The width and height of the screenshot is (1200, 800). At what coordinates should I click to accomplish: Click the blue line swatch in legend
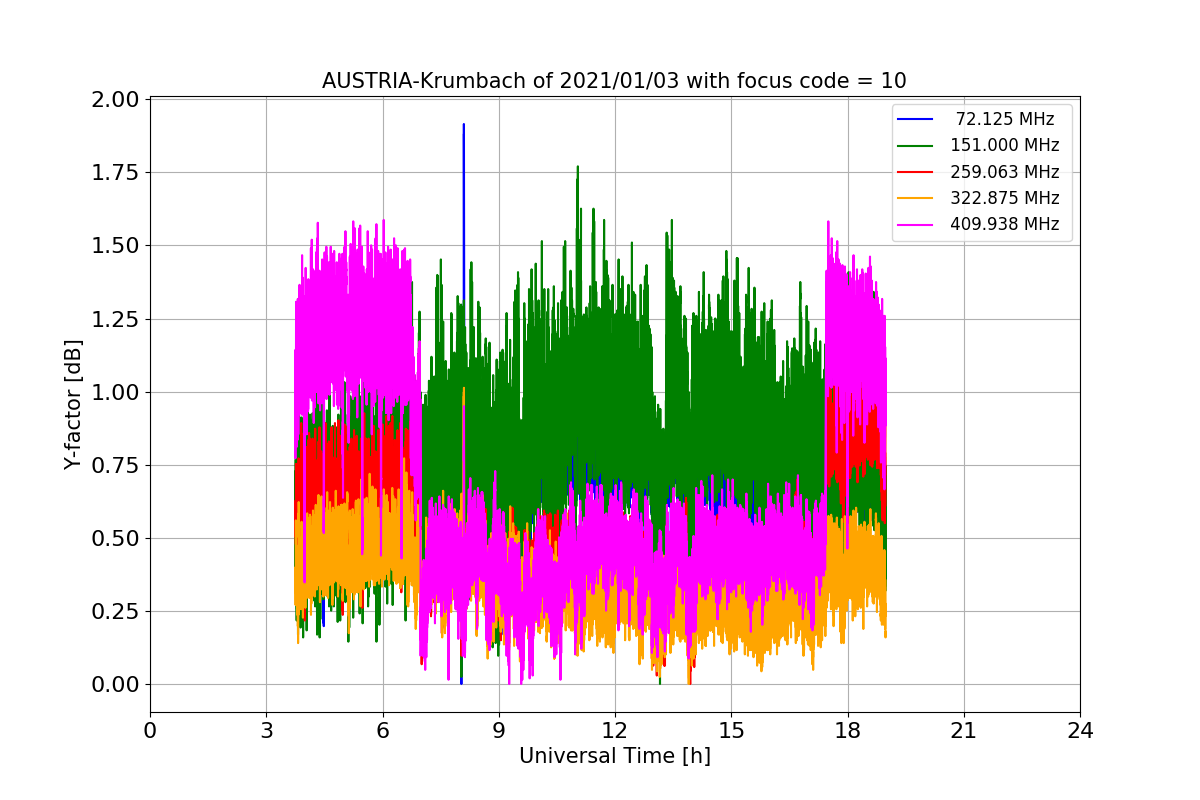[x=916, y=119]
